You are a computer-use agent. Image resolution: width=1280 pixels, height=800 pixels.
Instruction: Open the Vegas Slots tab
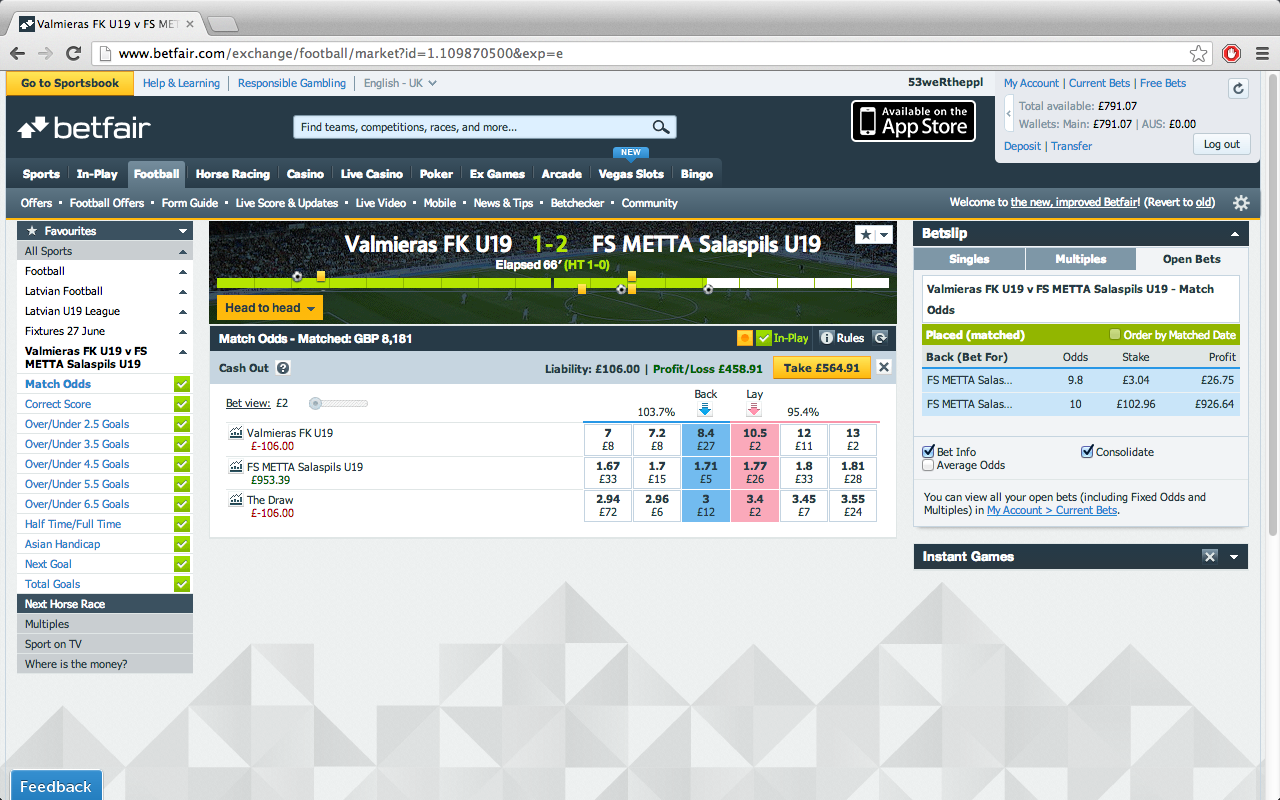[x=631, y=174]
